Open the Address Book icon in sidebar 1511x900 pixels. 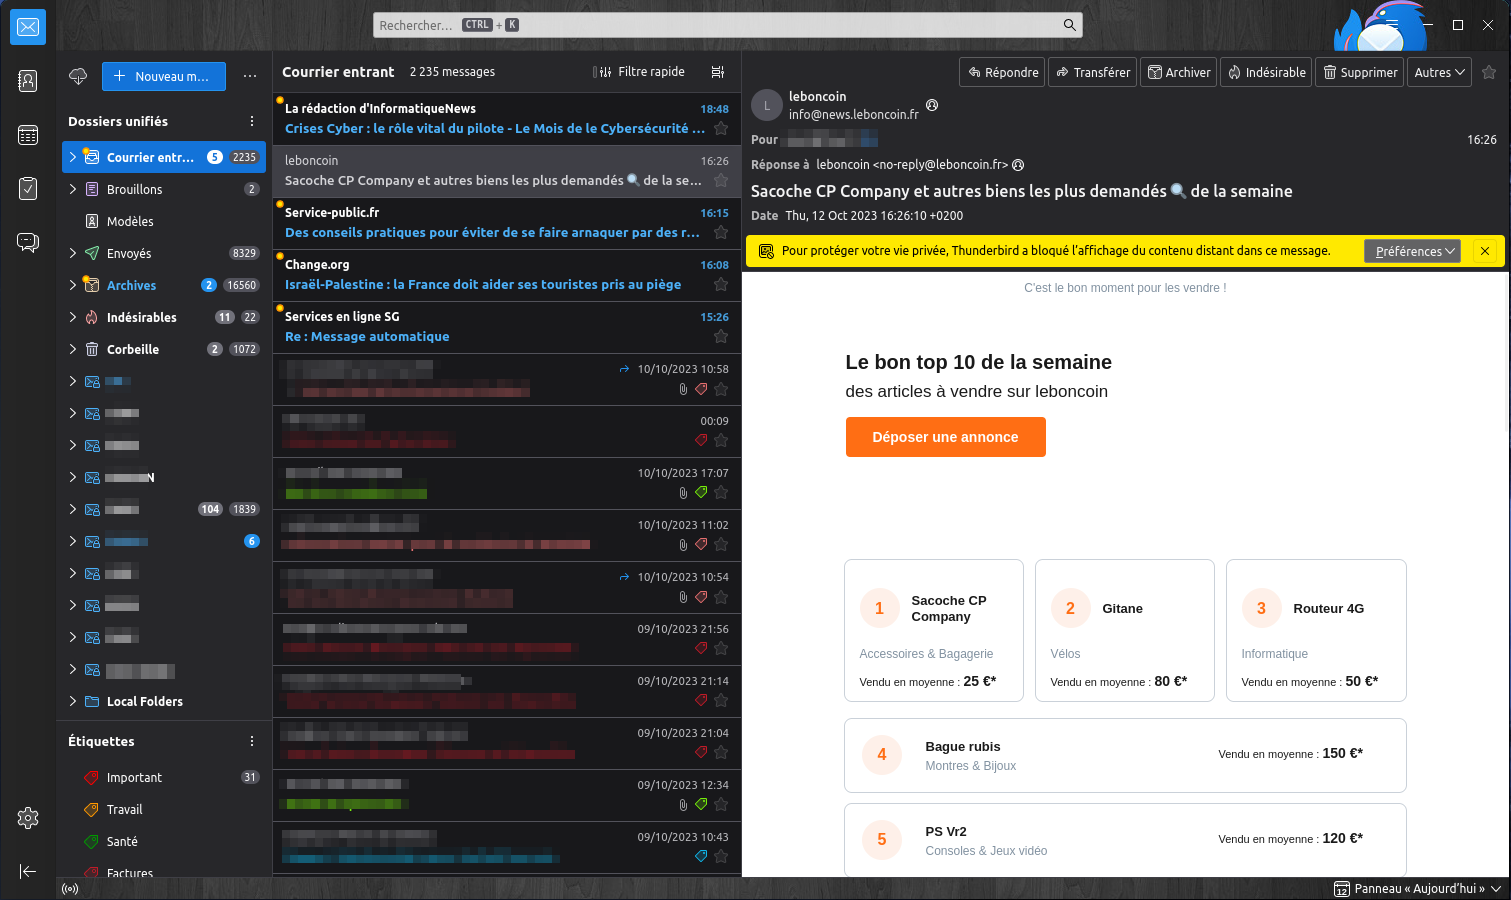click(28, 81)
